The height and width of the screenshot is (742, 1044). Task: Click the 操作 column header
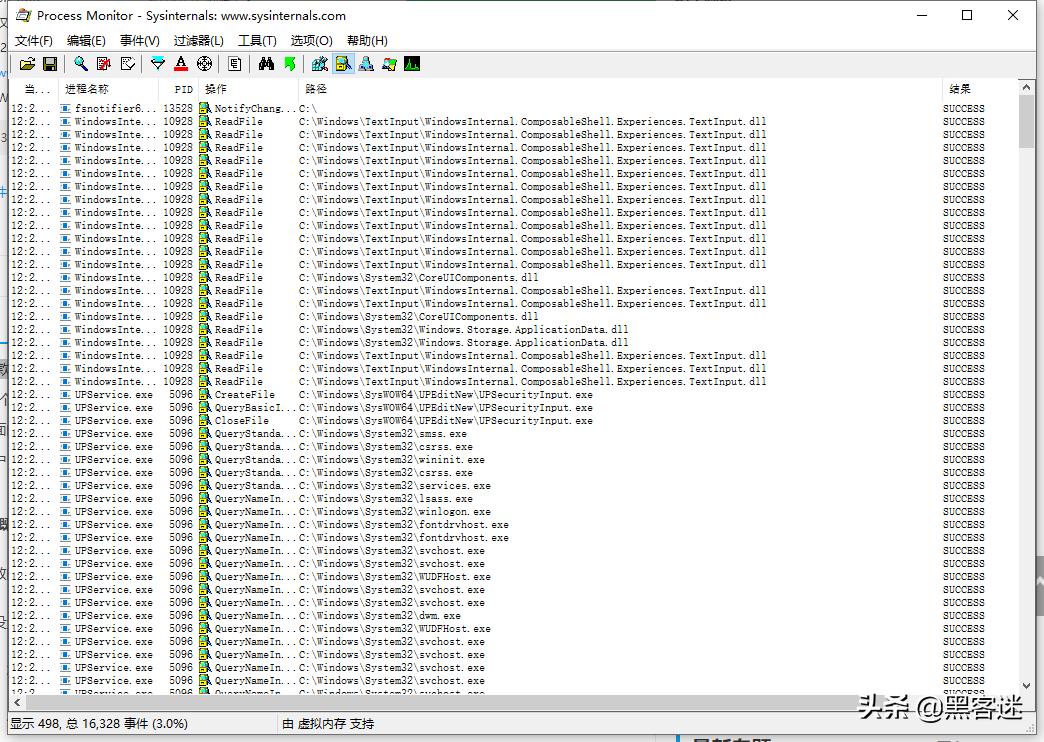pos(248,89)
